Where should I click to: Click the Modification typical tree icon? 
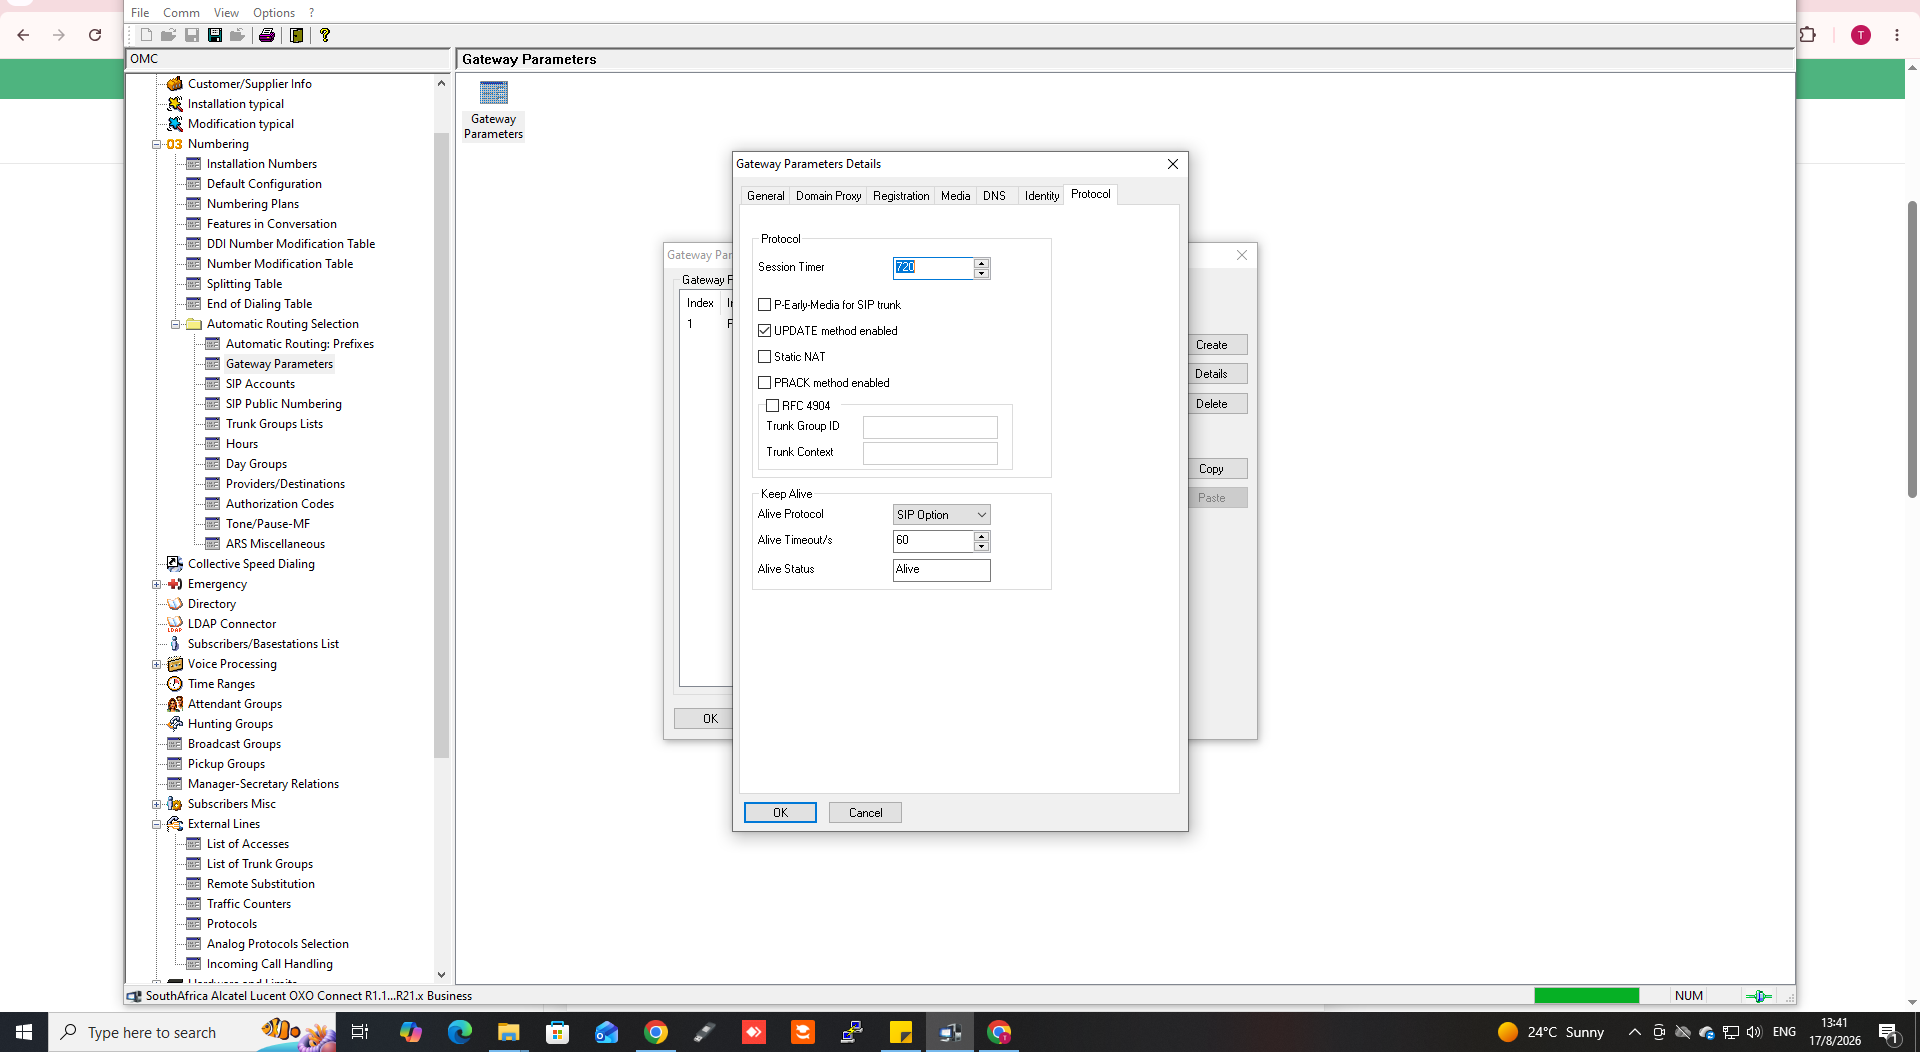(x=175, y=124)
